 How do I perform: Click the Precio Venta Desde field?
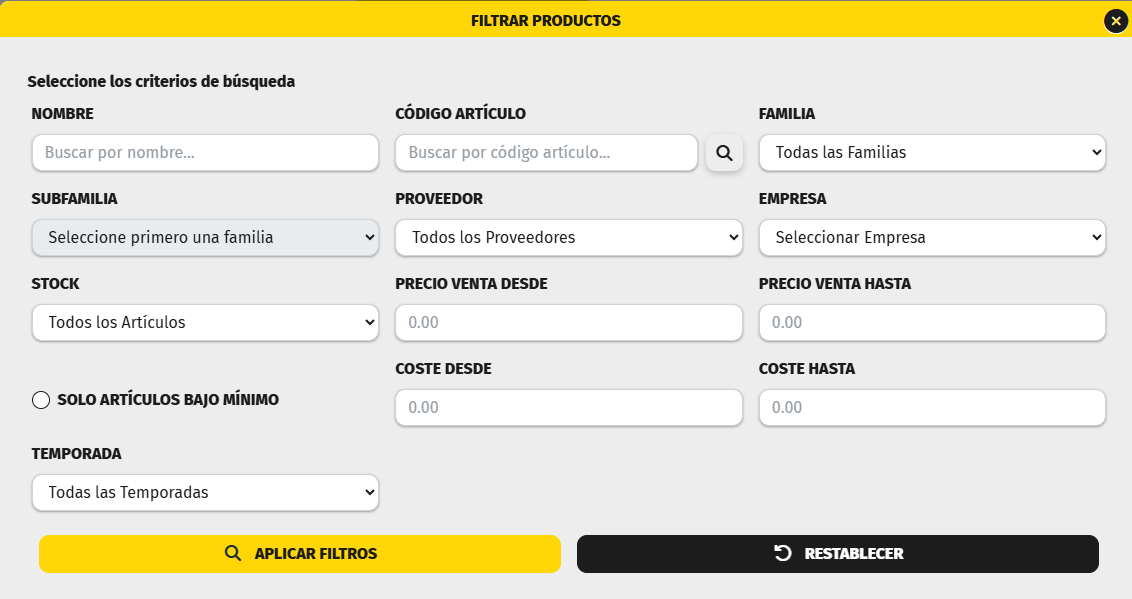pos(568,323)
